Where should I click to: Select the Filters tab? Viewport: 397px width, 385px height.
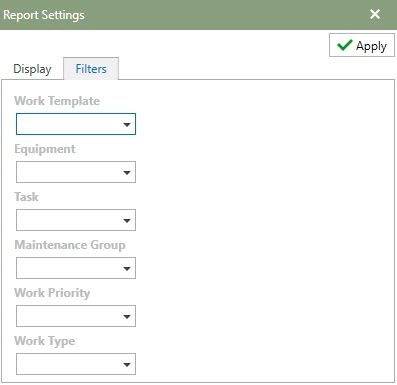pyautogui.click(x=91, y=69)
